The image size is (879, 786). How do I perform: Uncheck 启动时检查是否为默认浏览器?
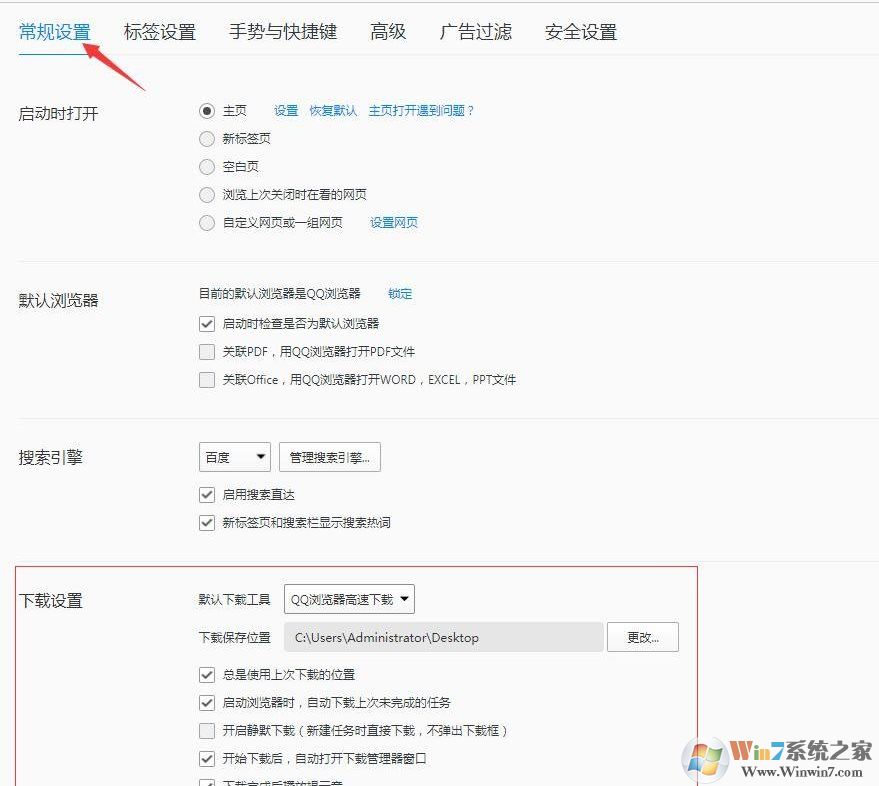[x=207, y=324]
